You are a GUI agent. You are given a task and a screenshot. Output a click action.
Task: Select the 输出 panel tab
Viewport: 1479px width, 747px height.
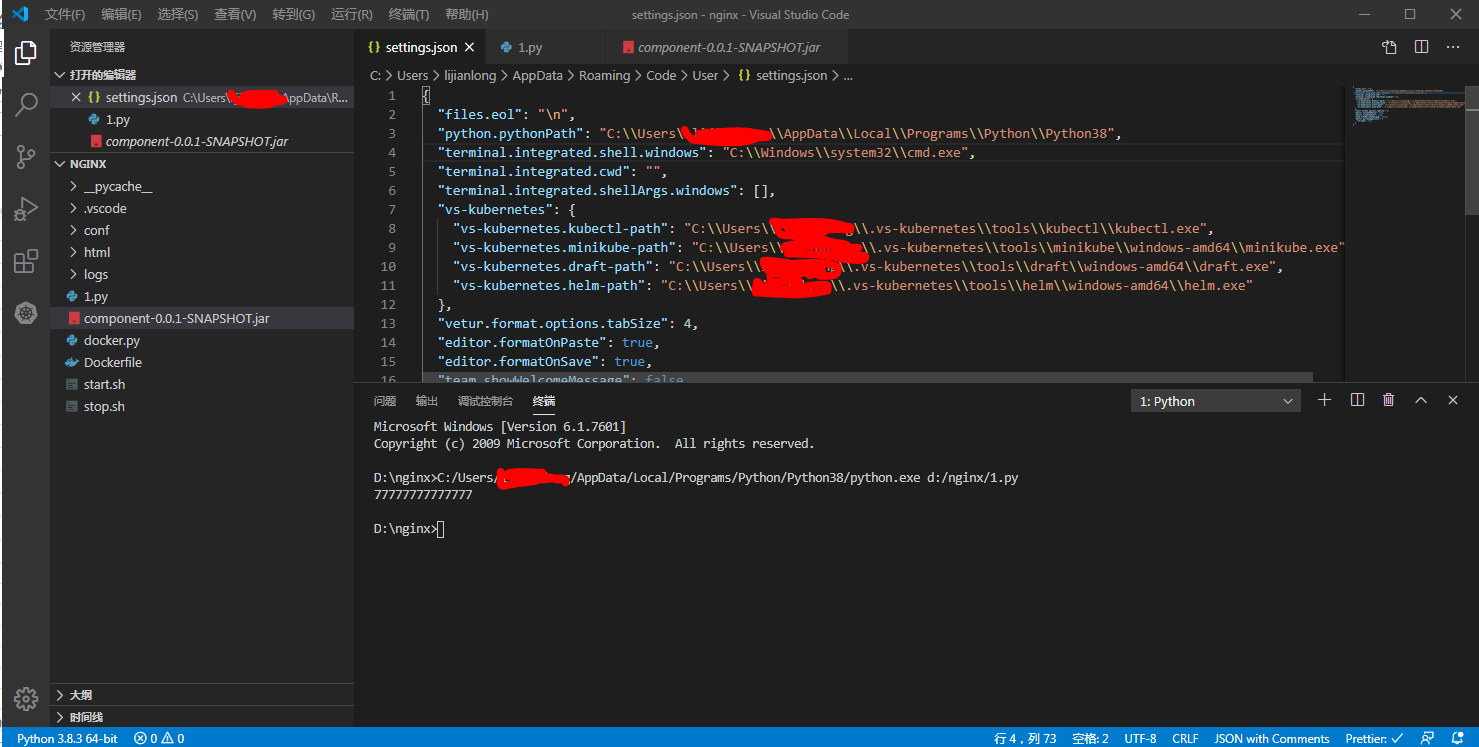click(426, 400)
